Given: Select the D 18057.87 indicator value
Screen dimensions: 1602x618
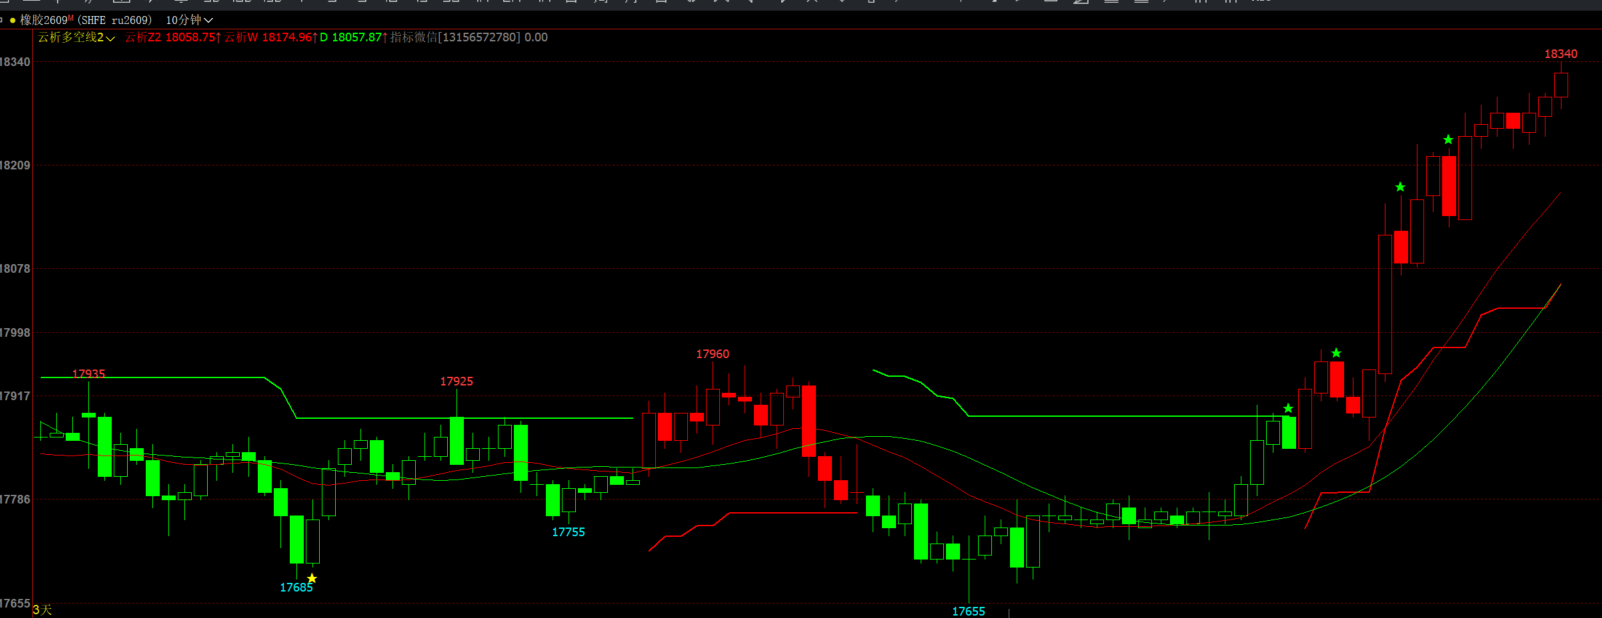Looking at the screenshot, I should pyautogui.click(x=353, y=37).
